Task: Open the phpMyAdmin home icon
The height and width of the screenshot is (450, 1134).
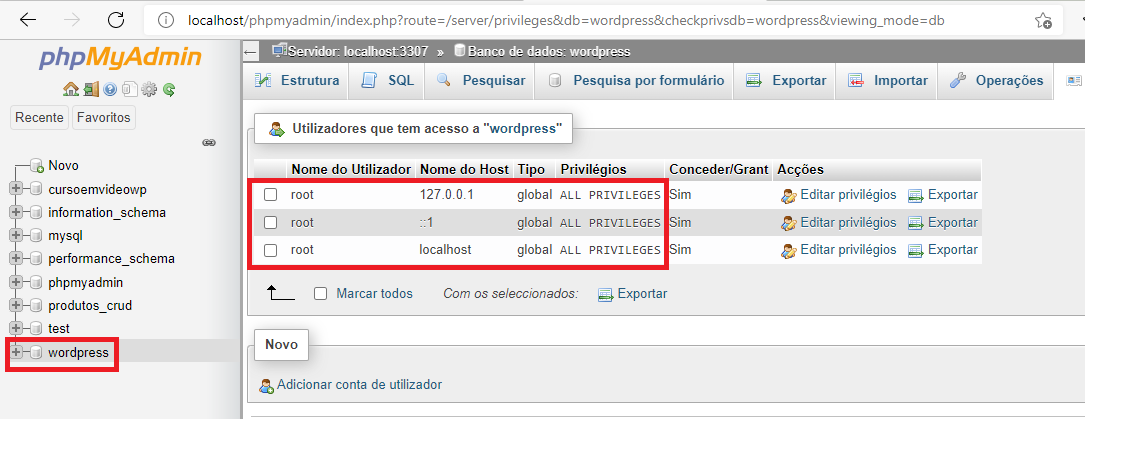Action: [x=71, y=90]
